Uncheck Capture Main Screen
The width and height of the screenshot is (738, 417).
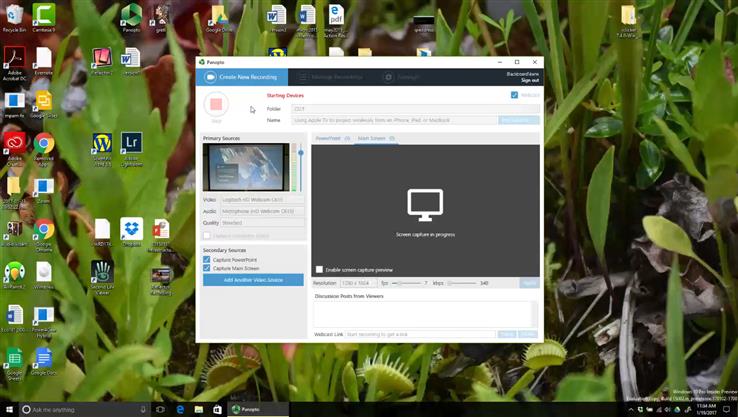(x=207, y=268)
